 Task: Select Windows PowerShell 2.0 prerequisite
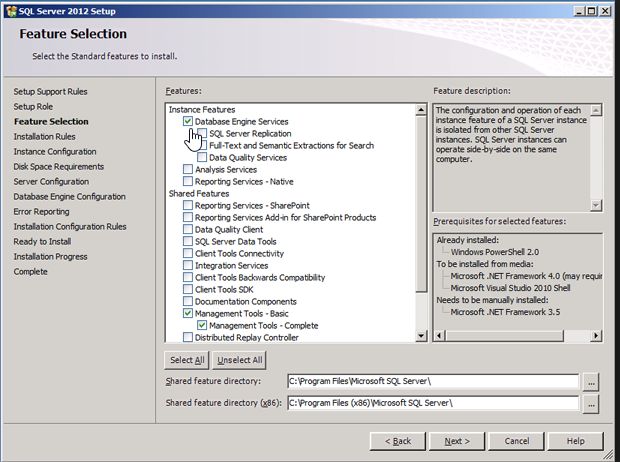pyautogui.click(x=495, y=252)
